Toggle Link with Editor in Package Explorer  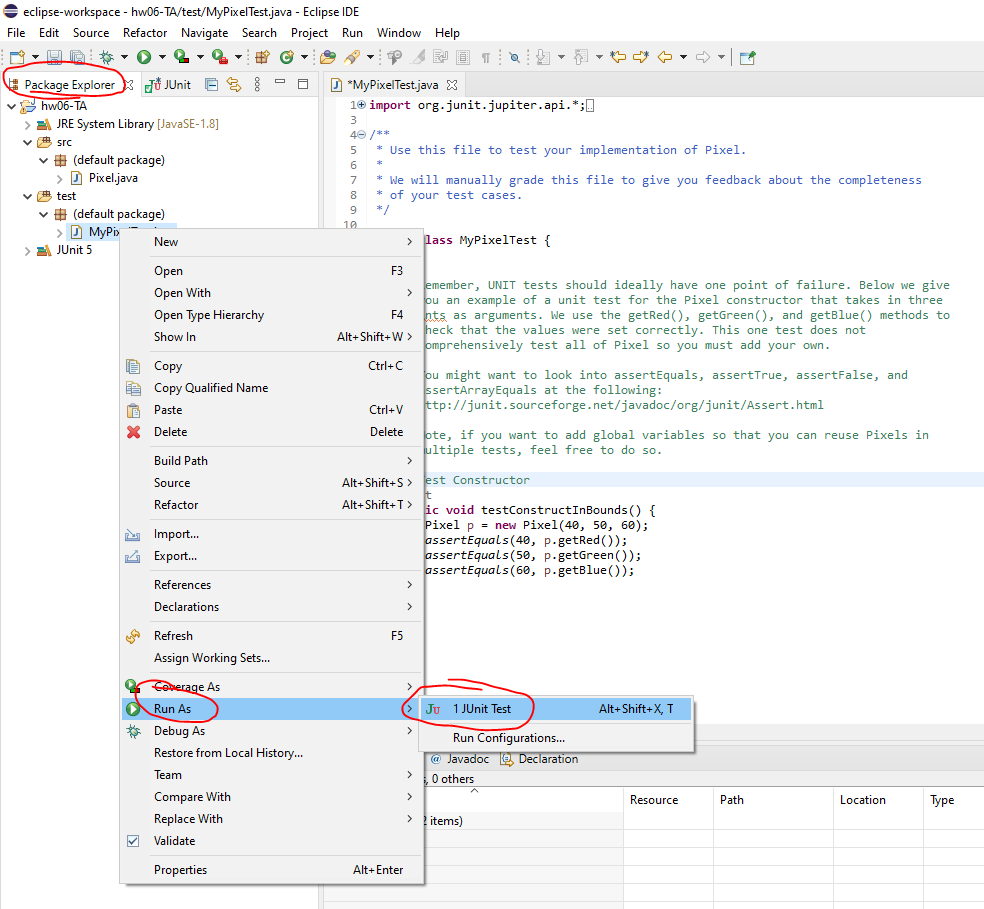(x=234, y=85)
